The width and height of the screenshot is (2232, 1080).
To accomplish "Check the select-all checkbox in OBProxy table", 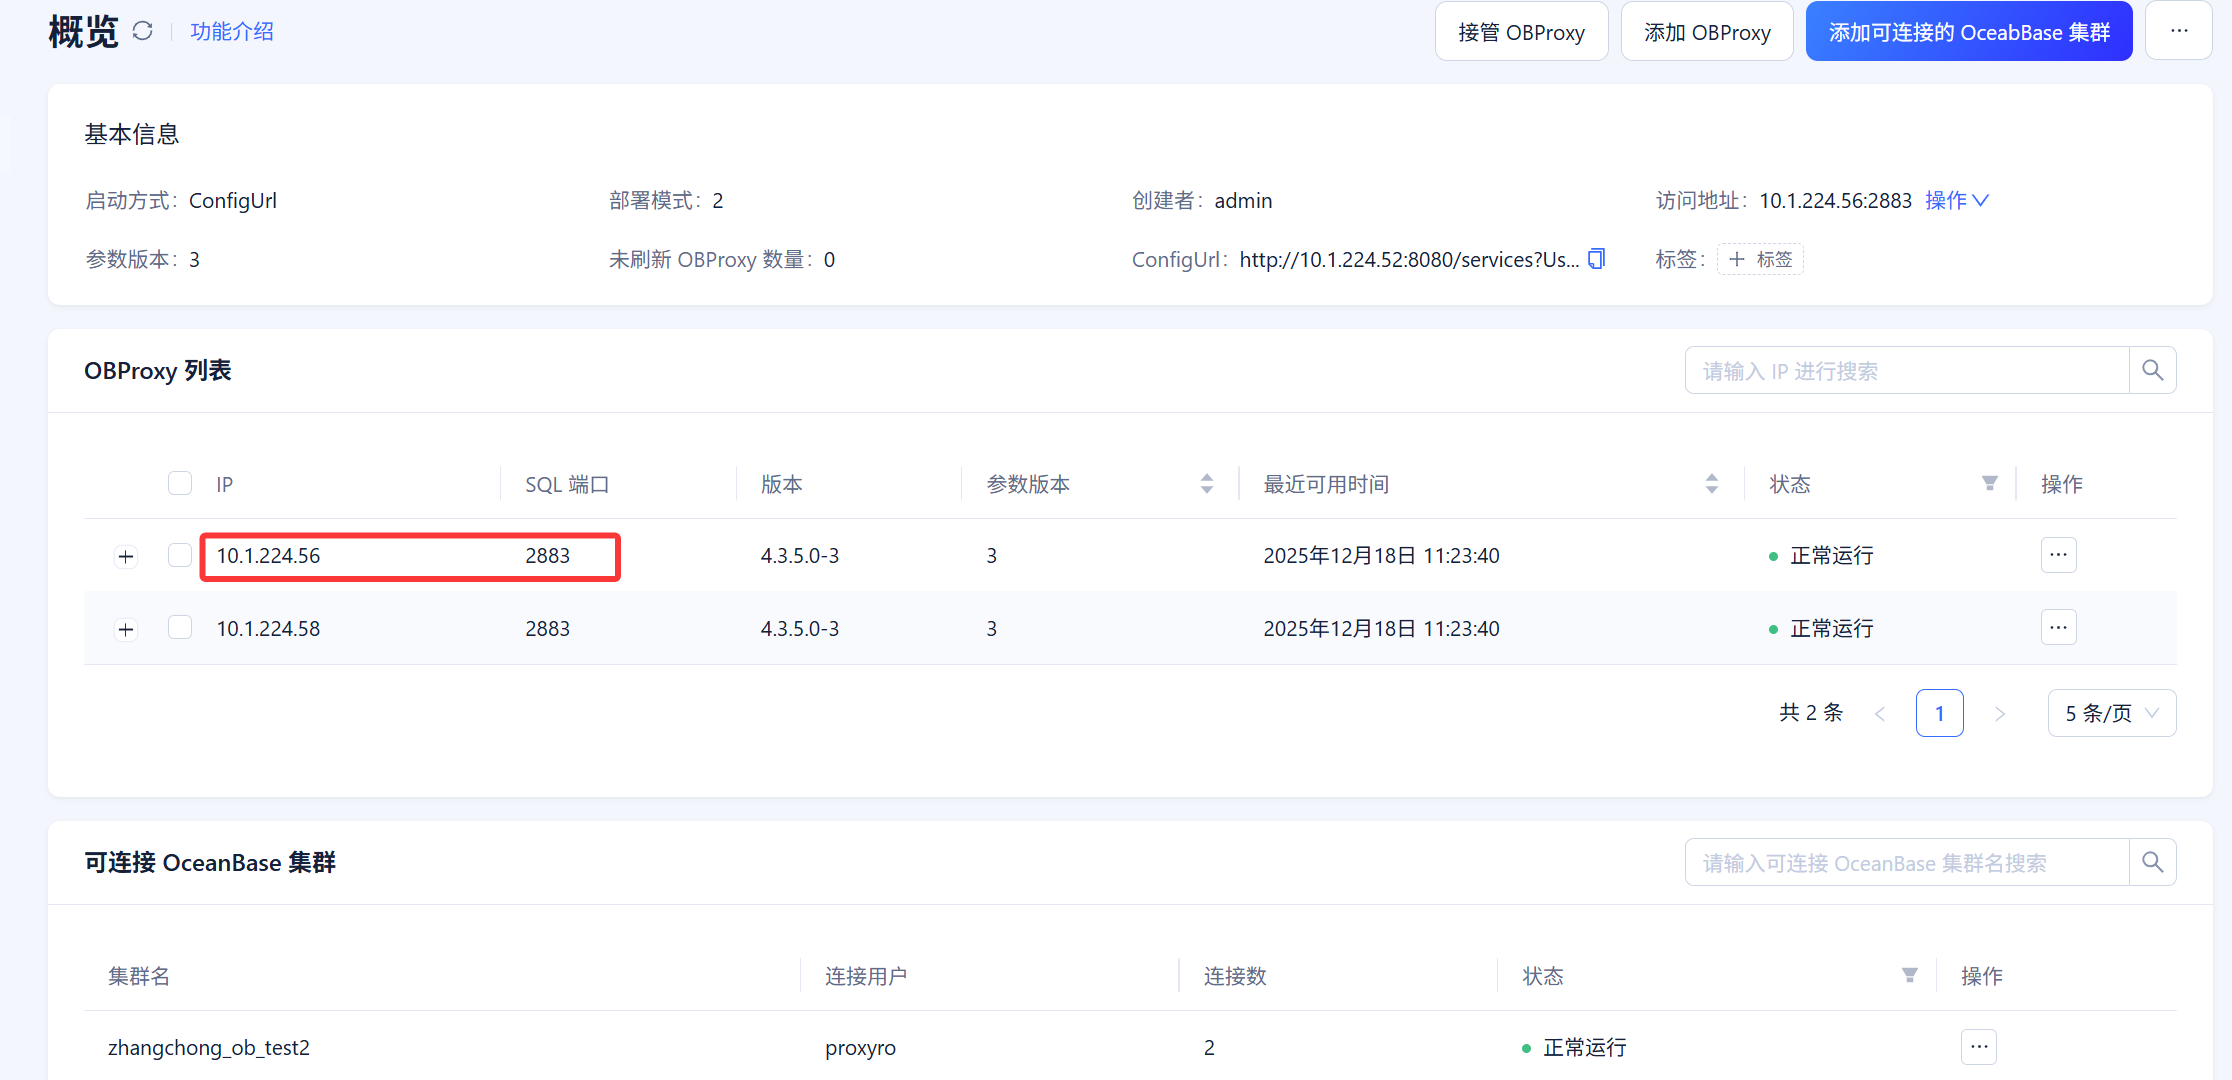I will 180,483.
